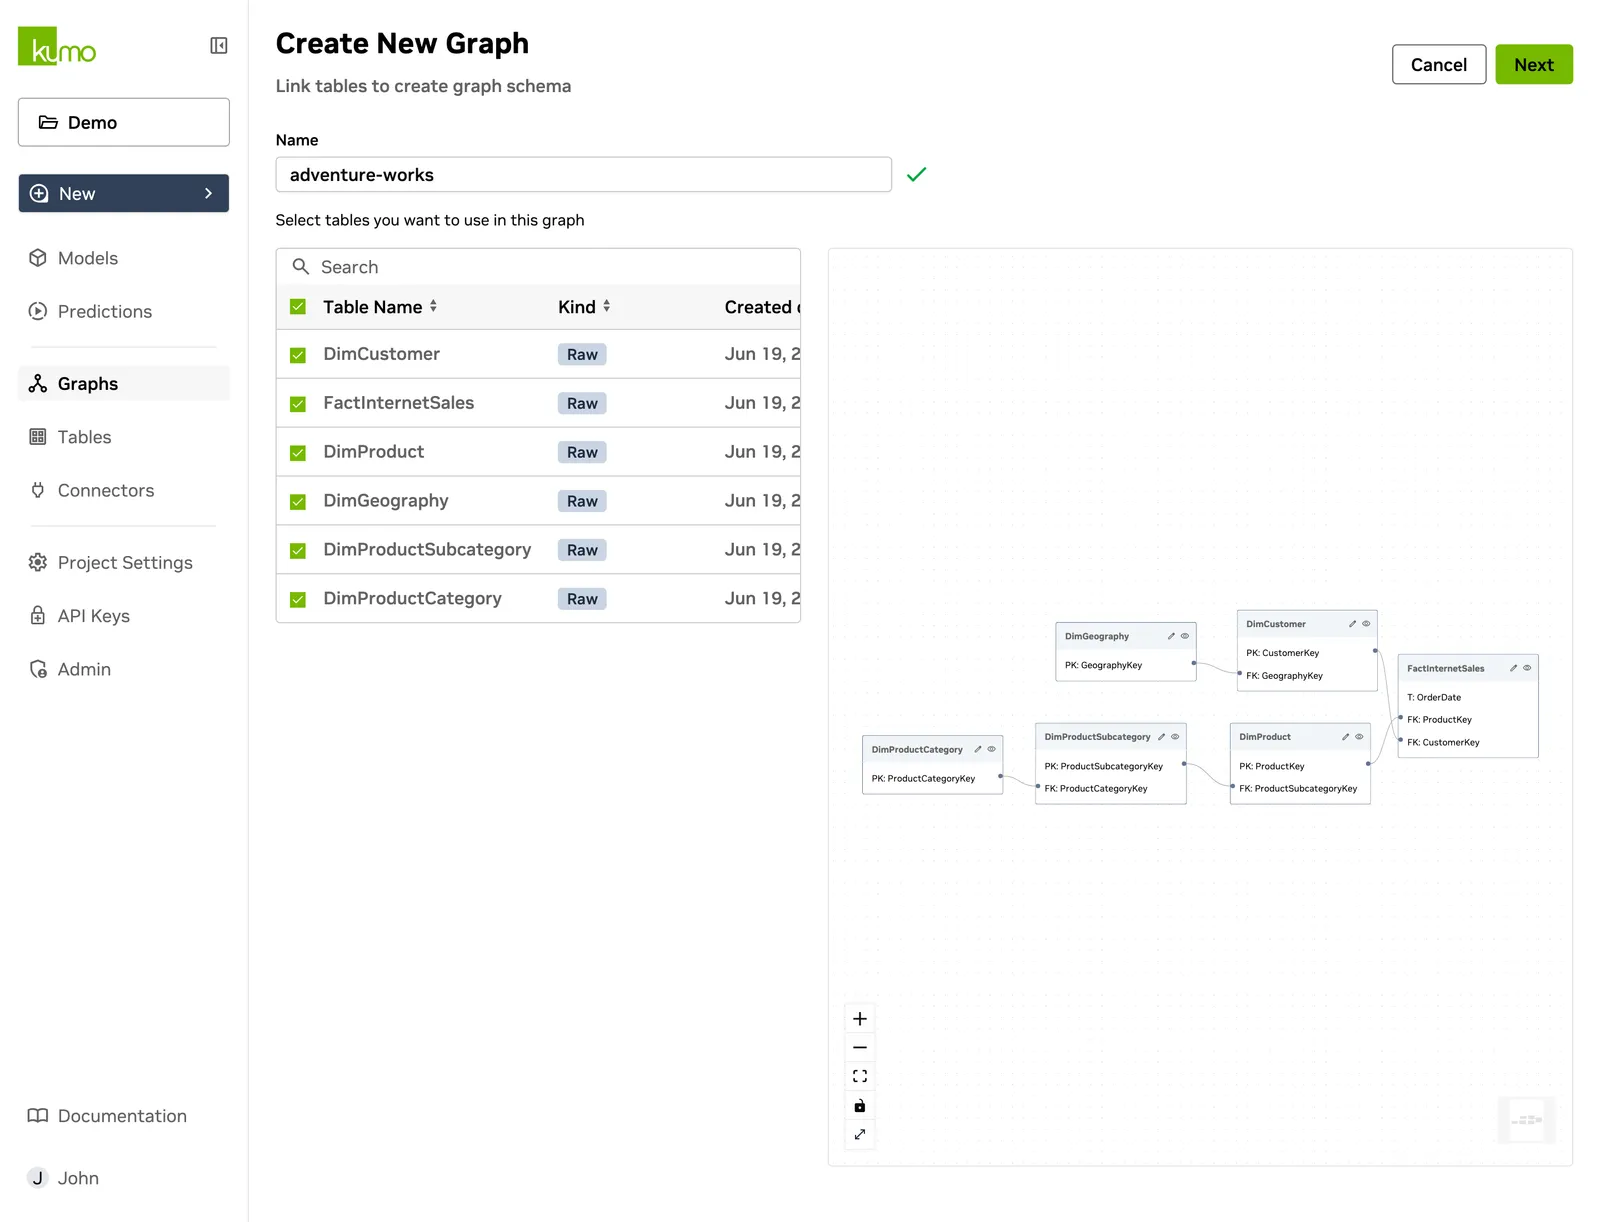Screen dimensions: 1600x1222
Task: Go to Tables in the sidebar
Action: coord(71,437)
